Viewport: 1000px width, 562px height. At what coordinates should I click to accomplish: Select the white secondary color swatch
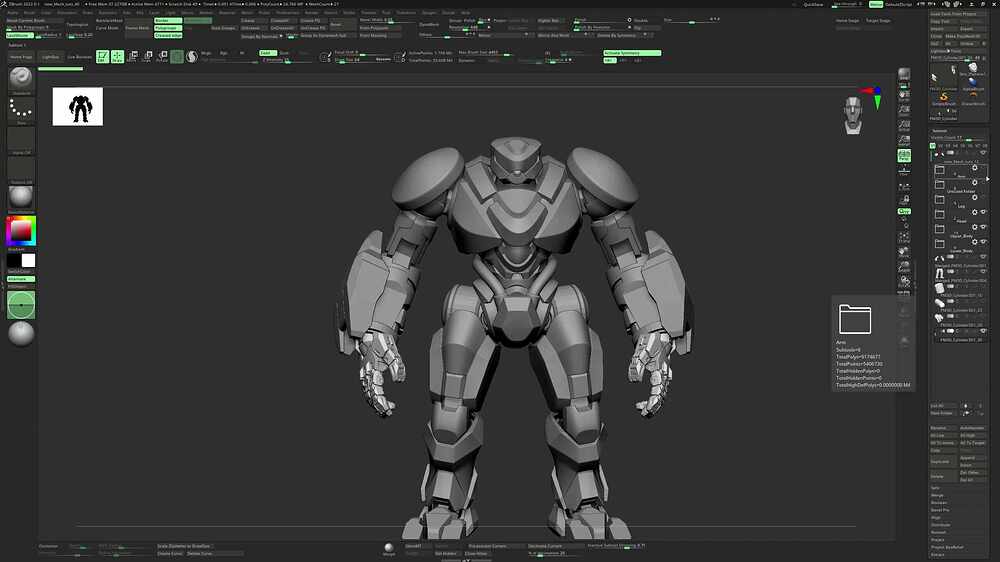click(28, 260)
